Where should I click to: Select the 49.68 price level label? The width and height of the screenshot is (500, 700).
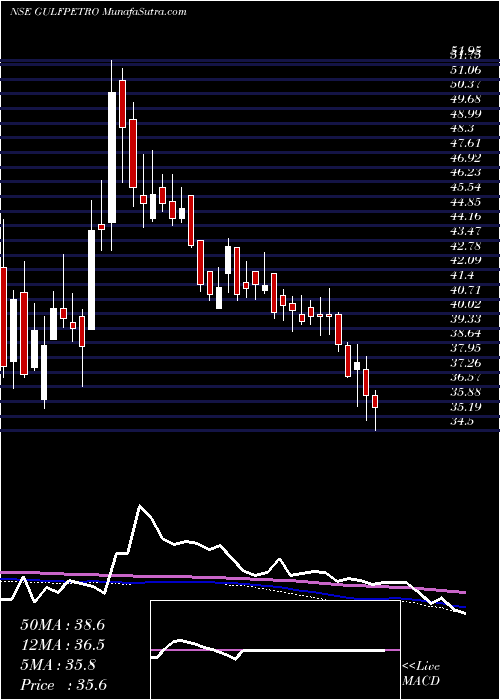tap(466, 99)
